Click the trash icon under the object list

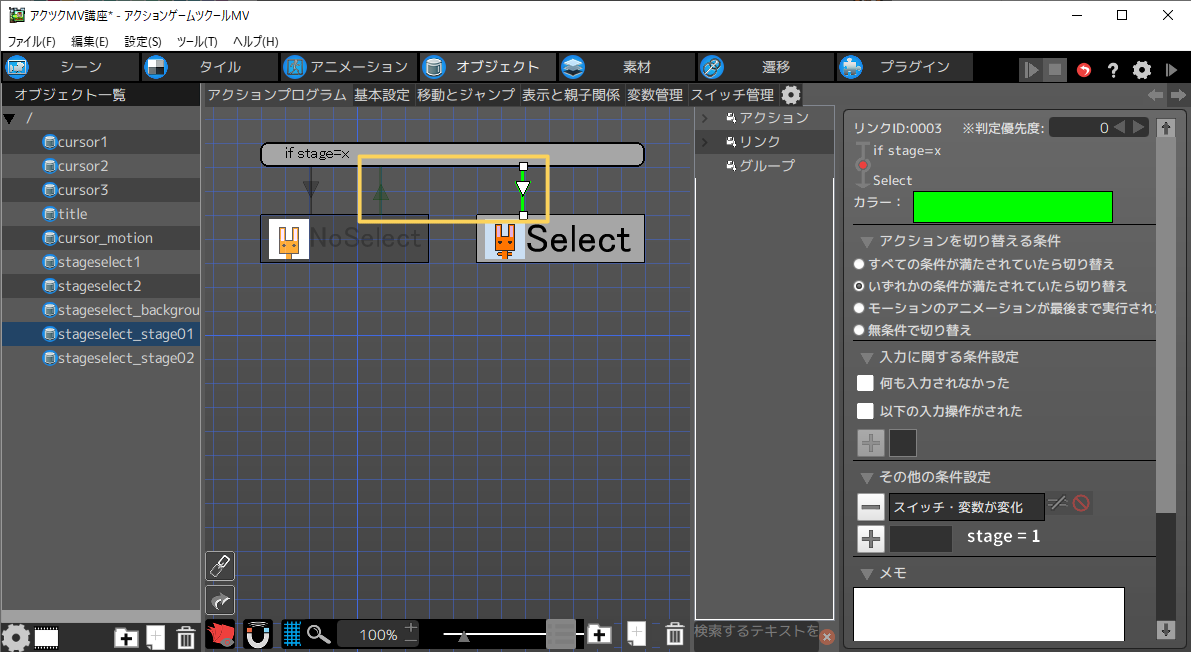pos(186,637)
